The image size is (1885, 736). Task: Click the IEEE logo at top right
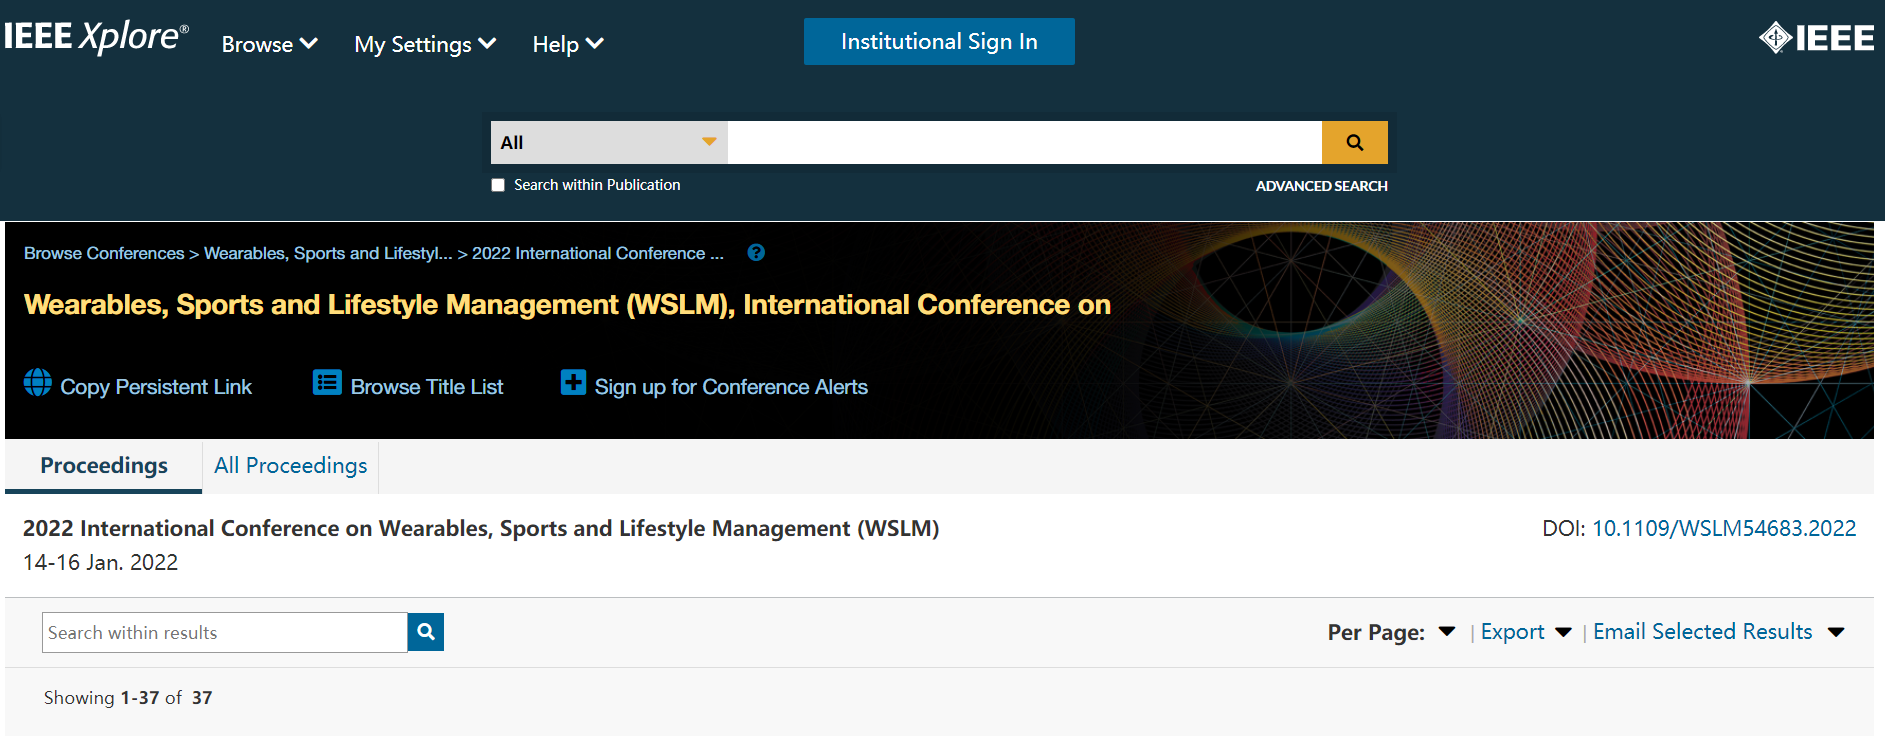point(1816,38)
